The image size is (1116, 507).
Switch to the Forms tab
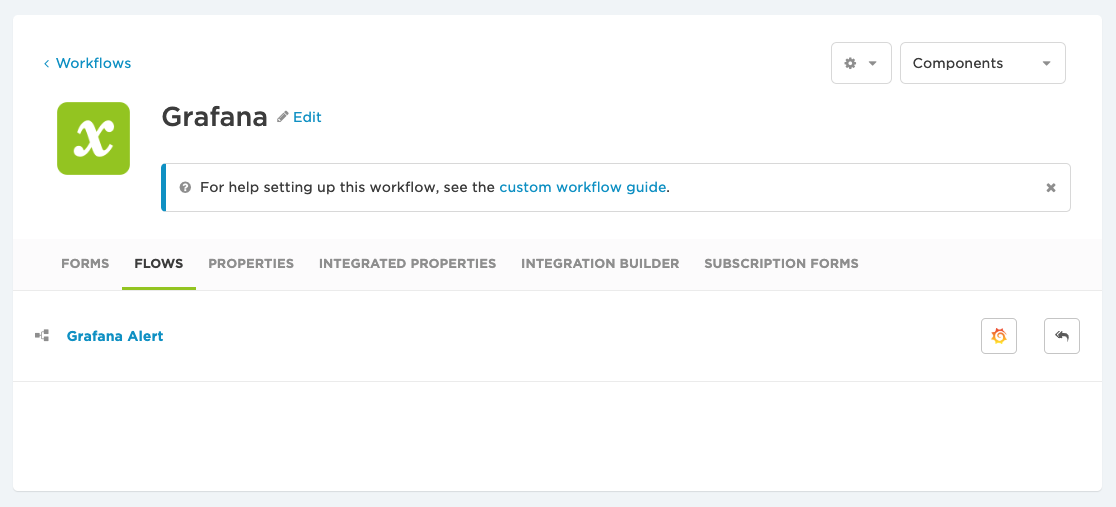click(85, 263)
